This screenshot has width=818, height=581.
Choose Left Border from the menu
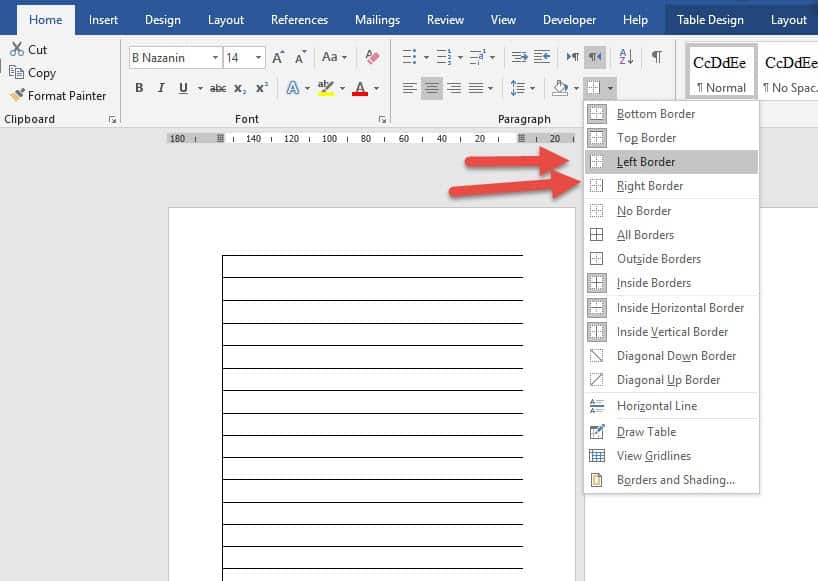tap(645, 162)
